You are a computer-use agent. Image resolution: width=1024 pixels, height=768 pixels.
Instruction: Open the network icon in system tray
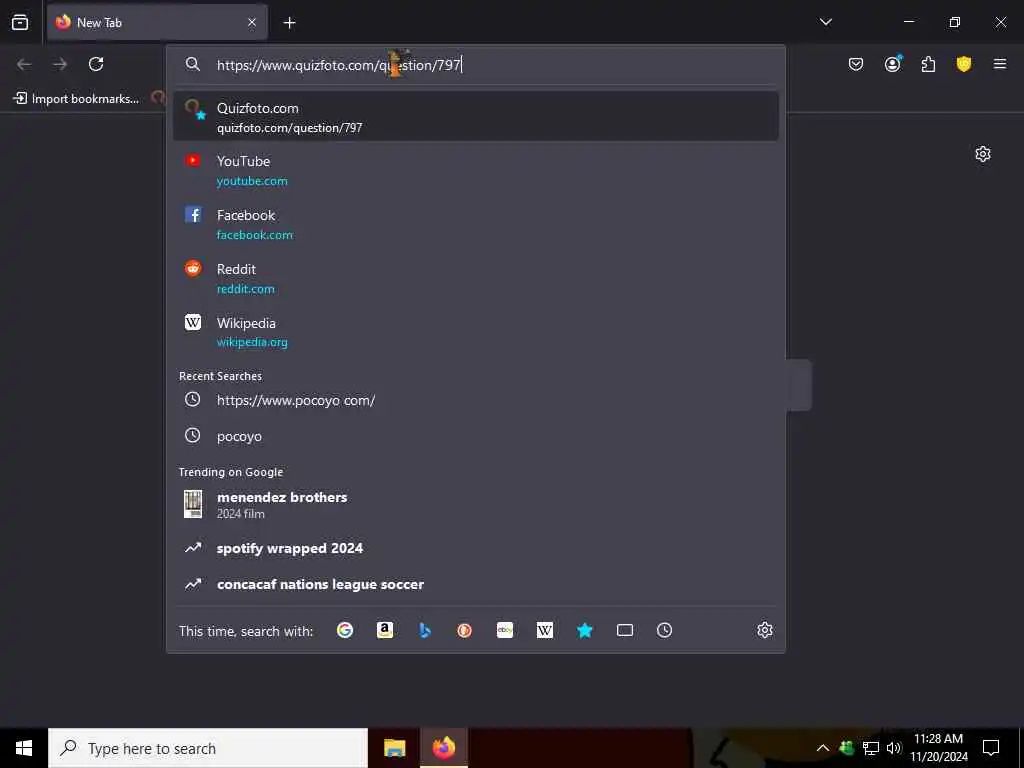tap(871, 748)
